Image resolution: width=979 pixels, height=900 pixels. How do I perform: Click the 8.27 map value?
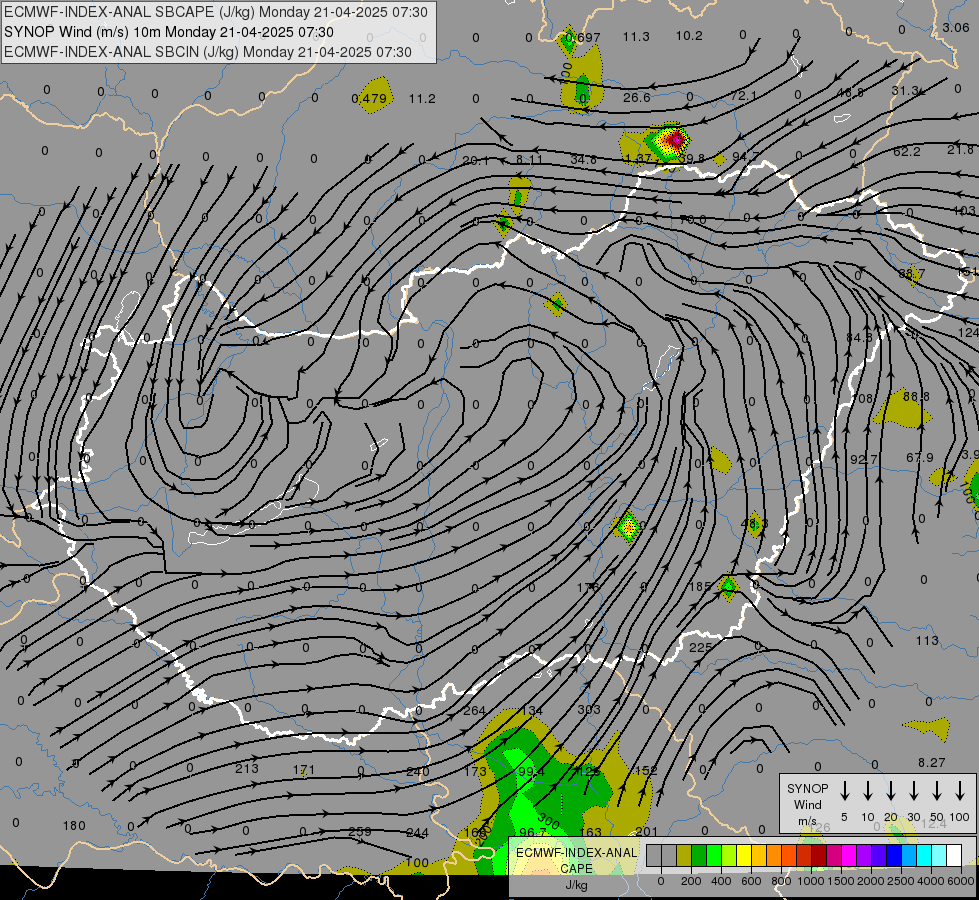pos(932,763)
